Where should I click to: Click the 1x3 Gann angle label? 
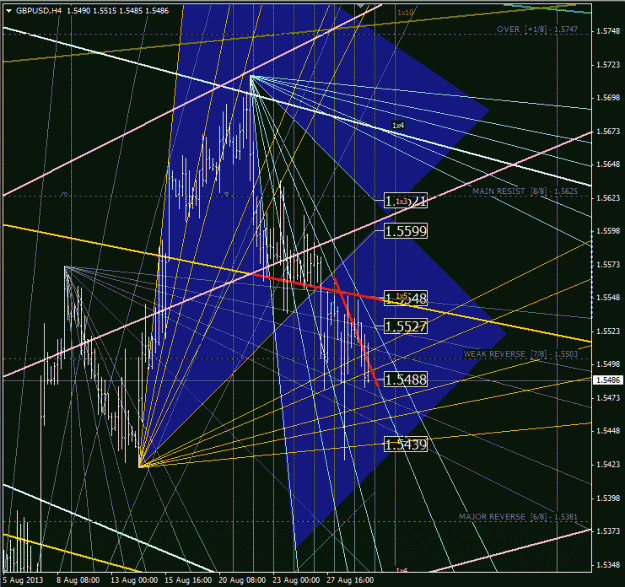402,201
